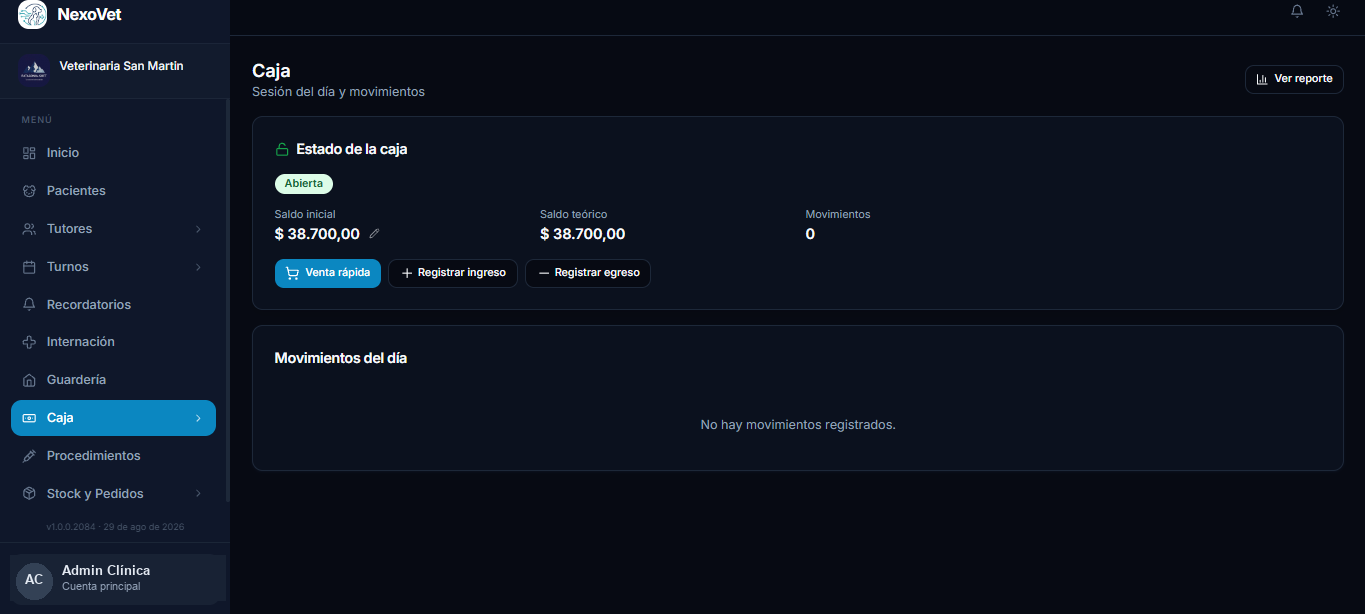Toggle the light theme sun icon

1333,11
